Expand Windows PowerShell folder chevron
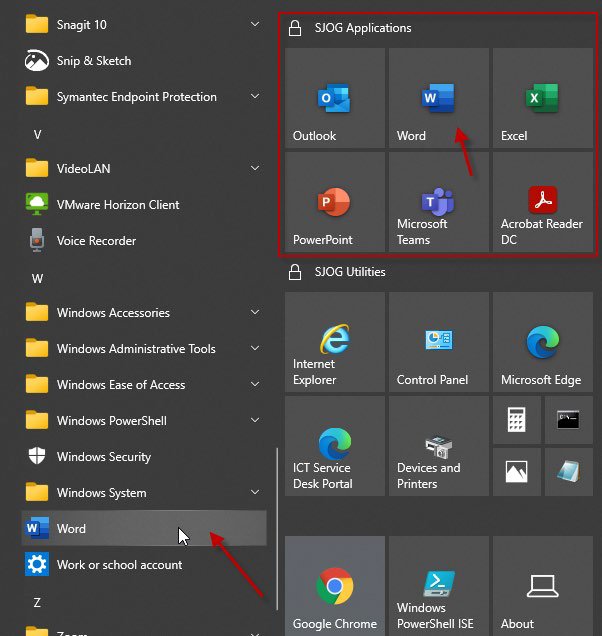This screenshot has width=602, height=636. 255,420
